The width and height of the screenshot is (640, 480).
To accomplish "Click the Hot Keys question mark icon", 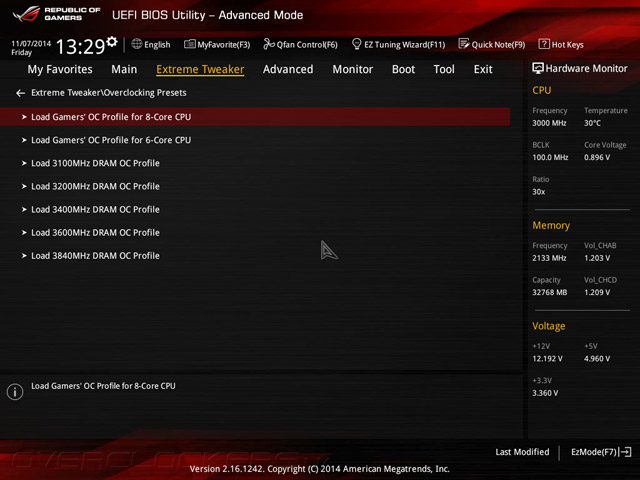I will coord(544,44).
